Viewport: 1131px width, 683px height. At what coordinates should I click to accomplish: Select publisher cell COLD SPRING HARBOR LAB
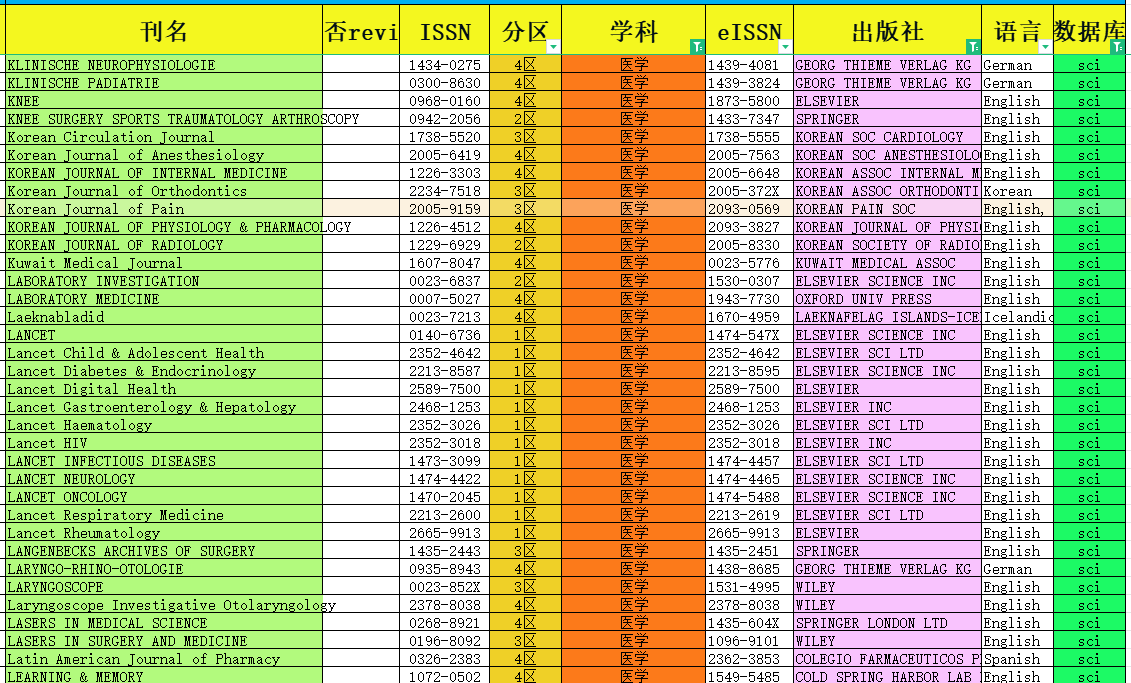[x=887, y=676]
